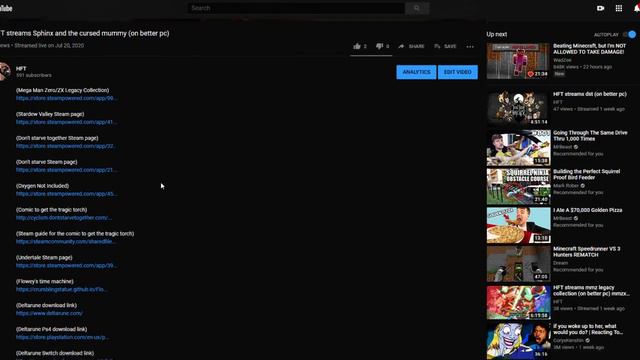Dislike the video with thumbs down

point(379,46)
